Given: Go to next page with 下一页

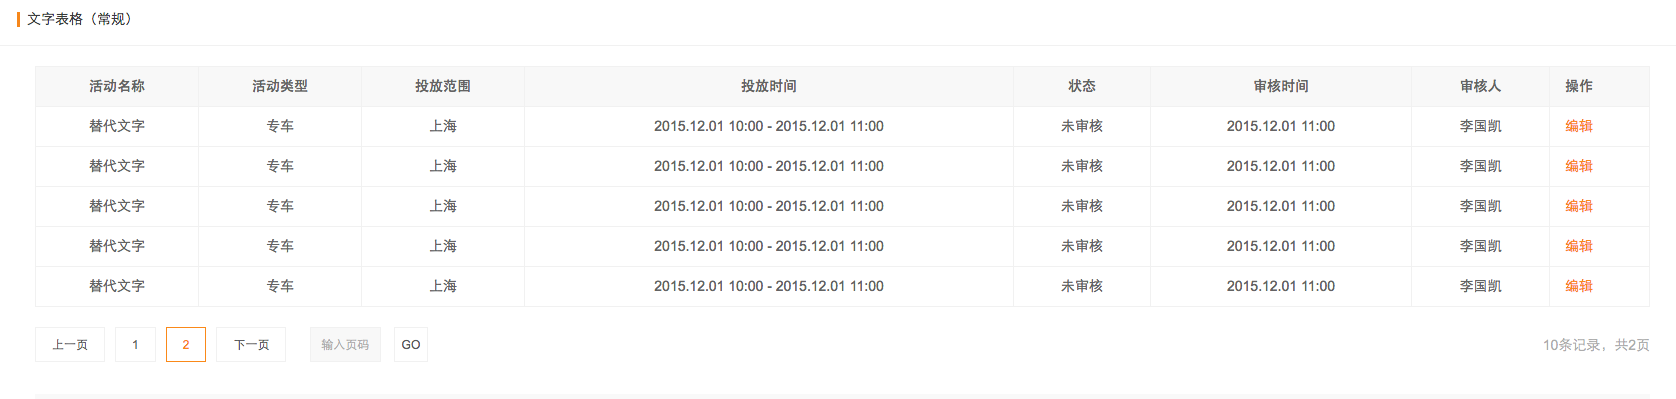Looking at the screenshot, I should [251, 345].
